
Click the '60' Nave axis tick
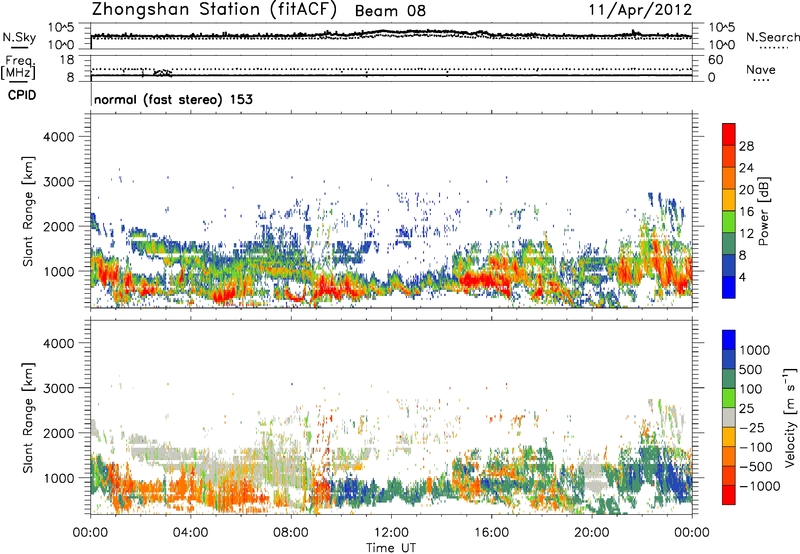click(715, 60)
